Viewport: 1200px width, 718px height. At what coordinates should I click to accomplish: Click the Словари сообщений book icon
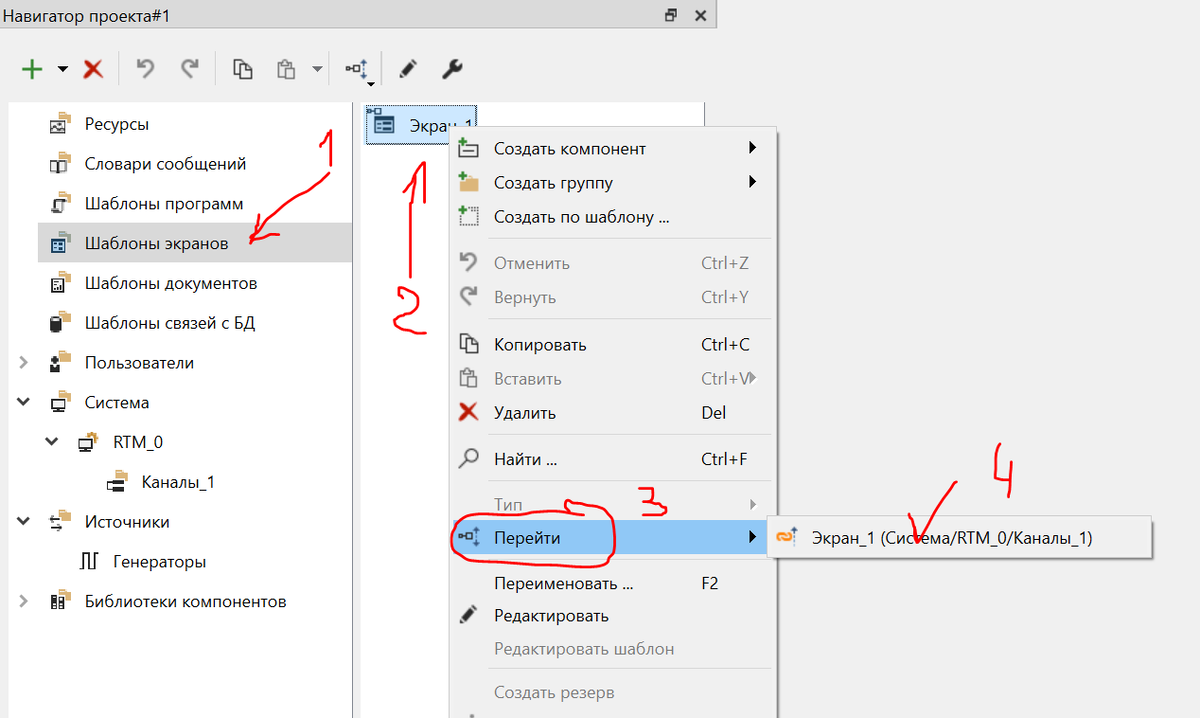point(60,164)
